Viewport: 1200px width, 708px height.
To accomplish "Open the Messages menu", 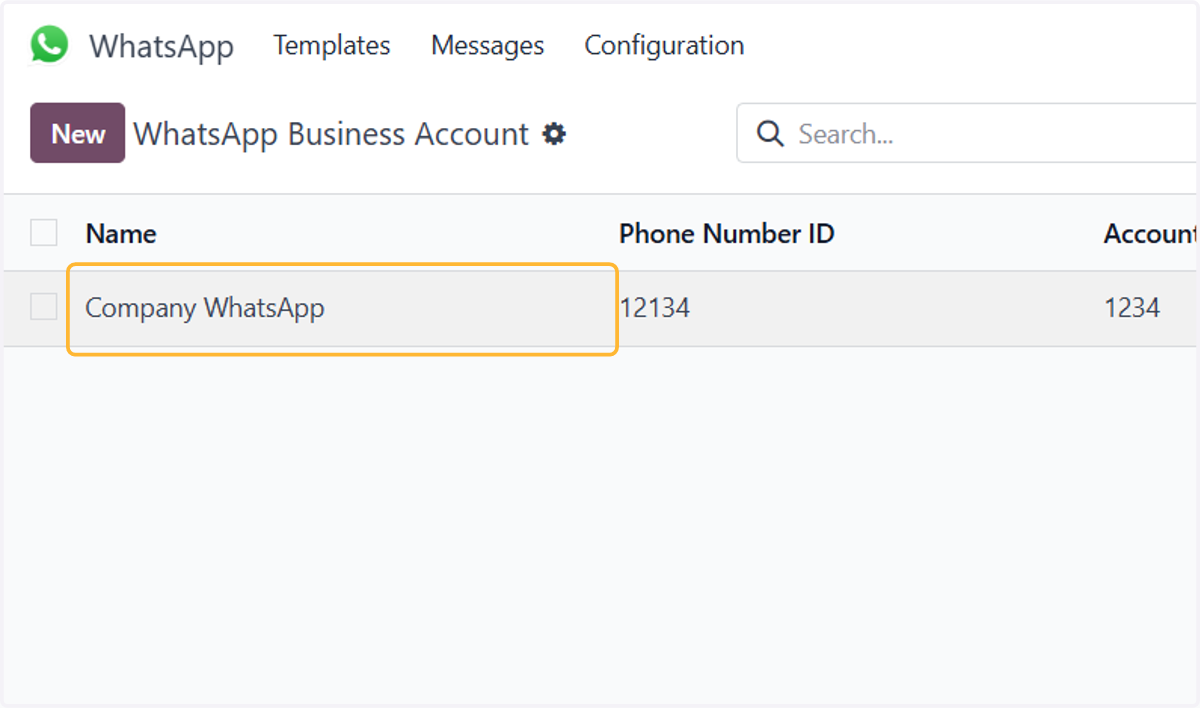I will pyautogui.click(x=488, y=46).
